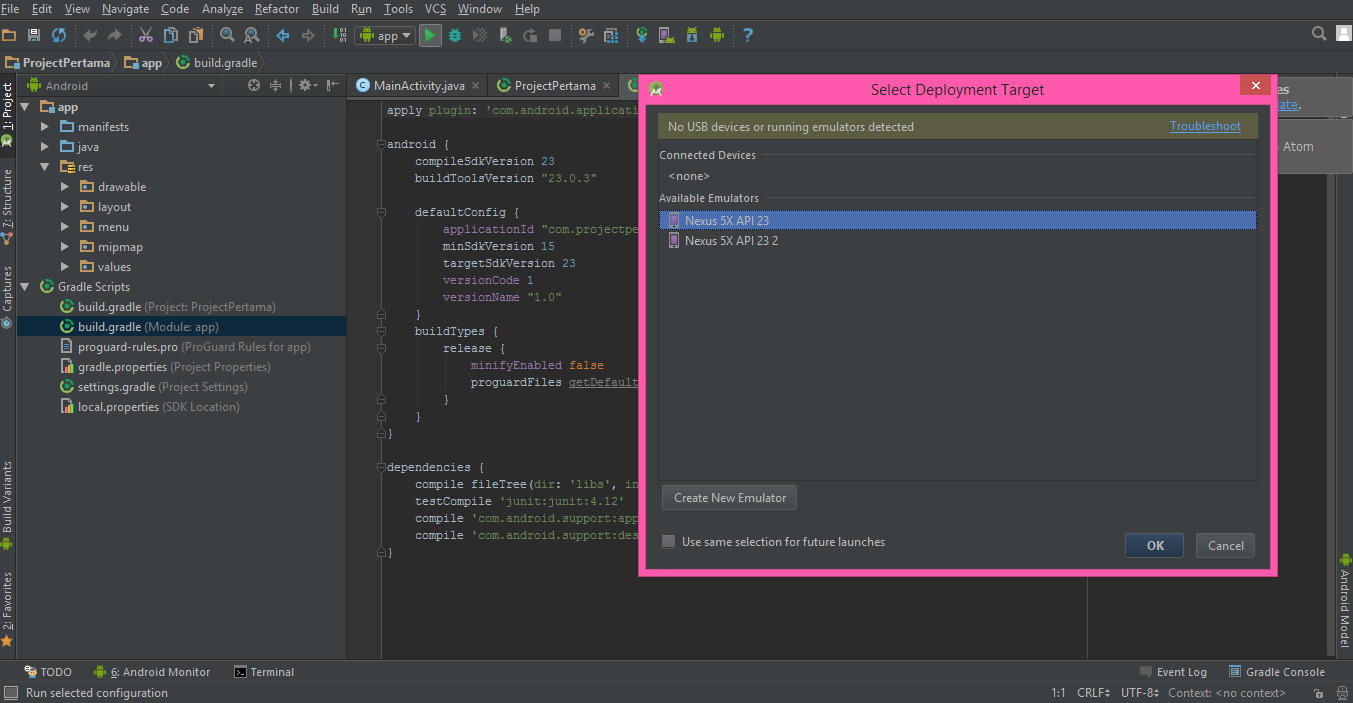This screenshot has width=1353, height=703.
Task: Expand the java folder
Action: point(43,146)
